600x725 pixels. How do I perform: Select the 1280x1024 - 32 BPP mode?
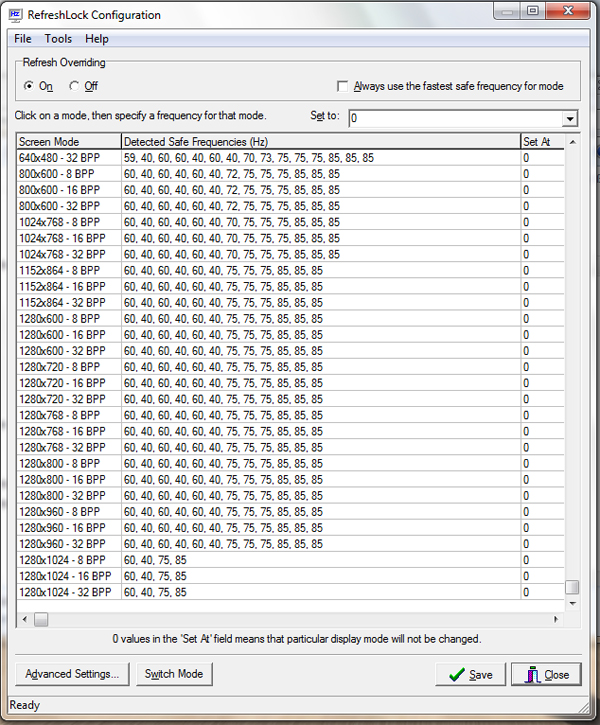click(x=290, y=592)
